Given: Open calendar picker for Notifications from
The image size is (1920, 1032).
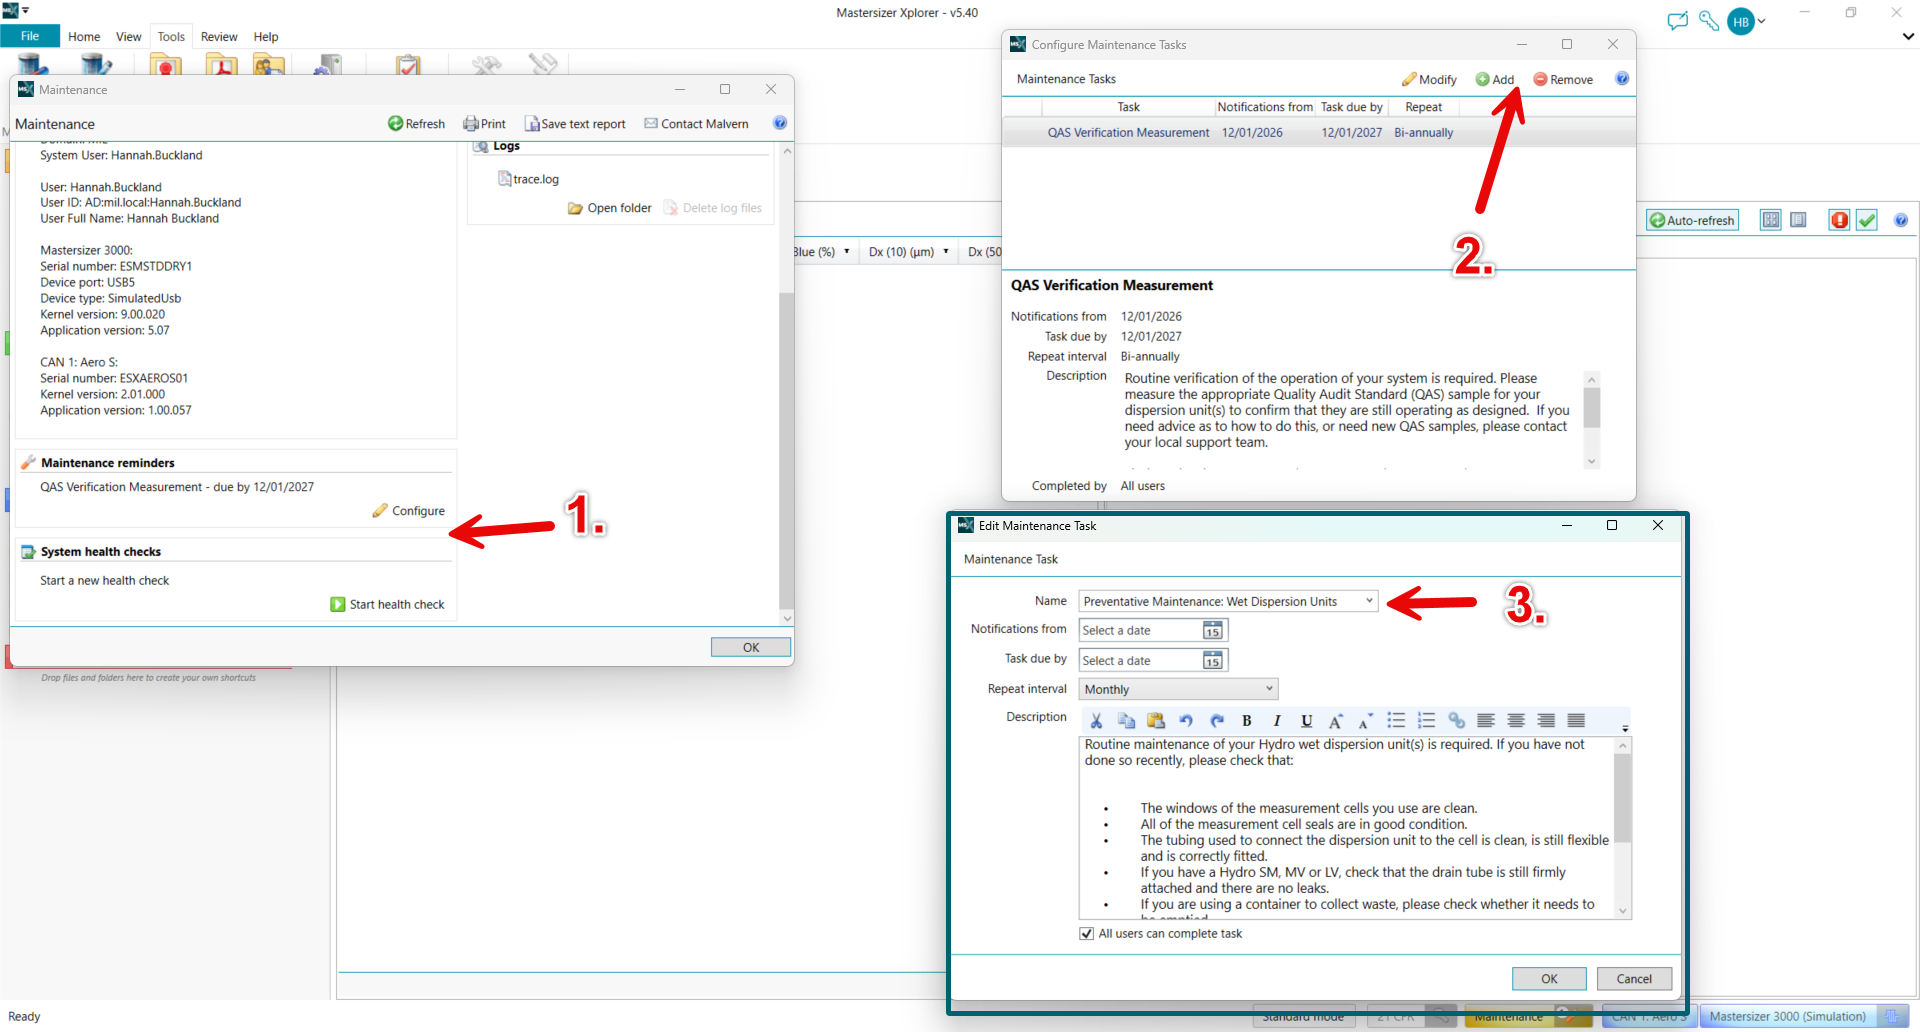Looking at the screenshot, I should tap(1212, 631).
